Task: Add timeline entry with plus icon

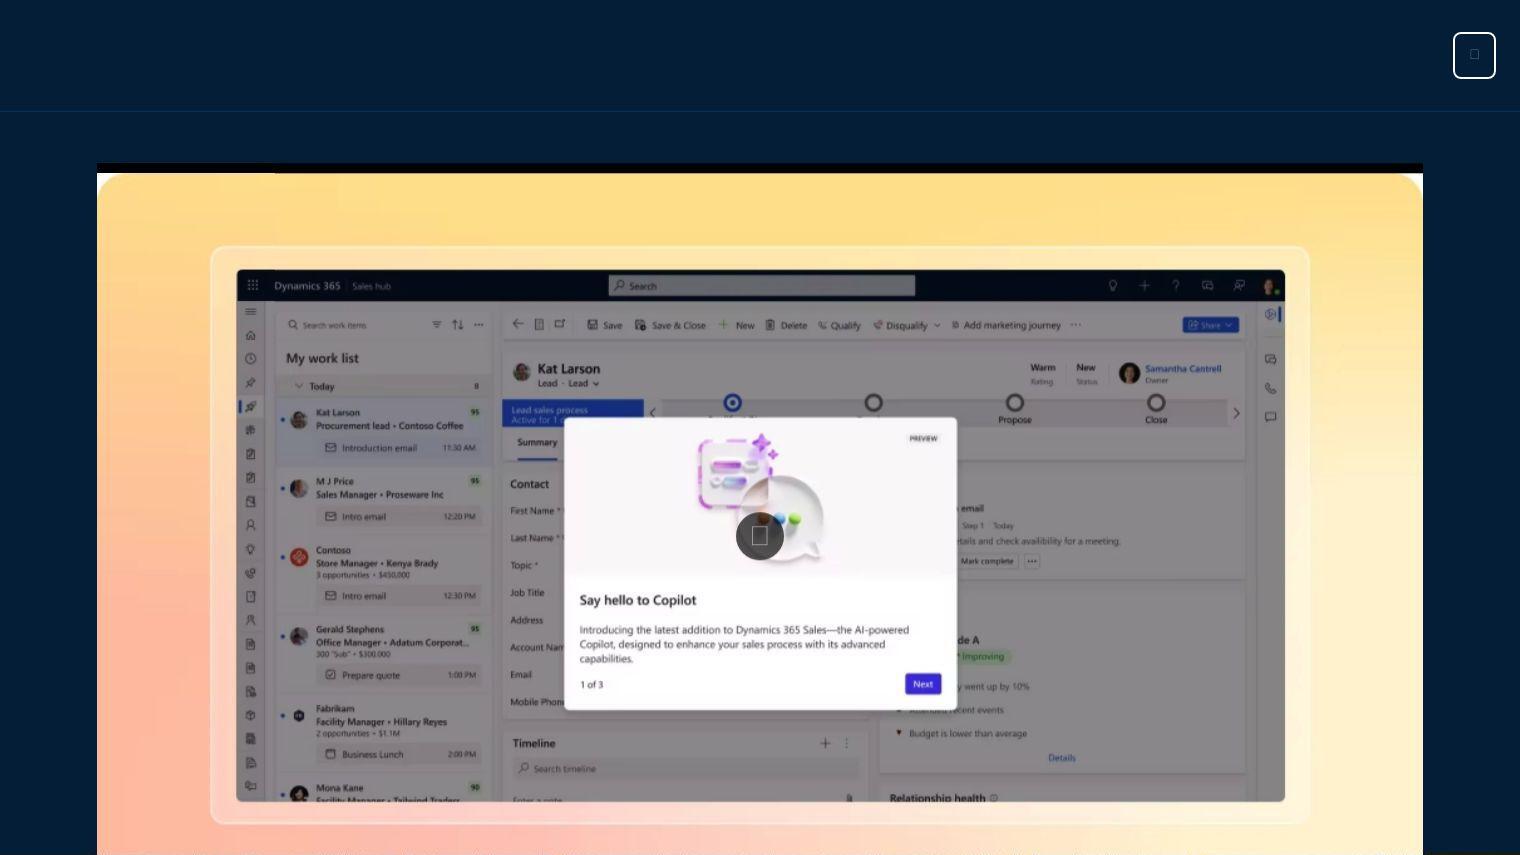Action: point(825,743)
